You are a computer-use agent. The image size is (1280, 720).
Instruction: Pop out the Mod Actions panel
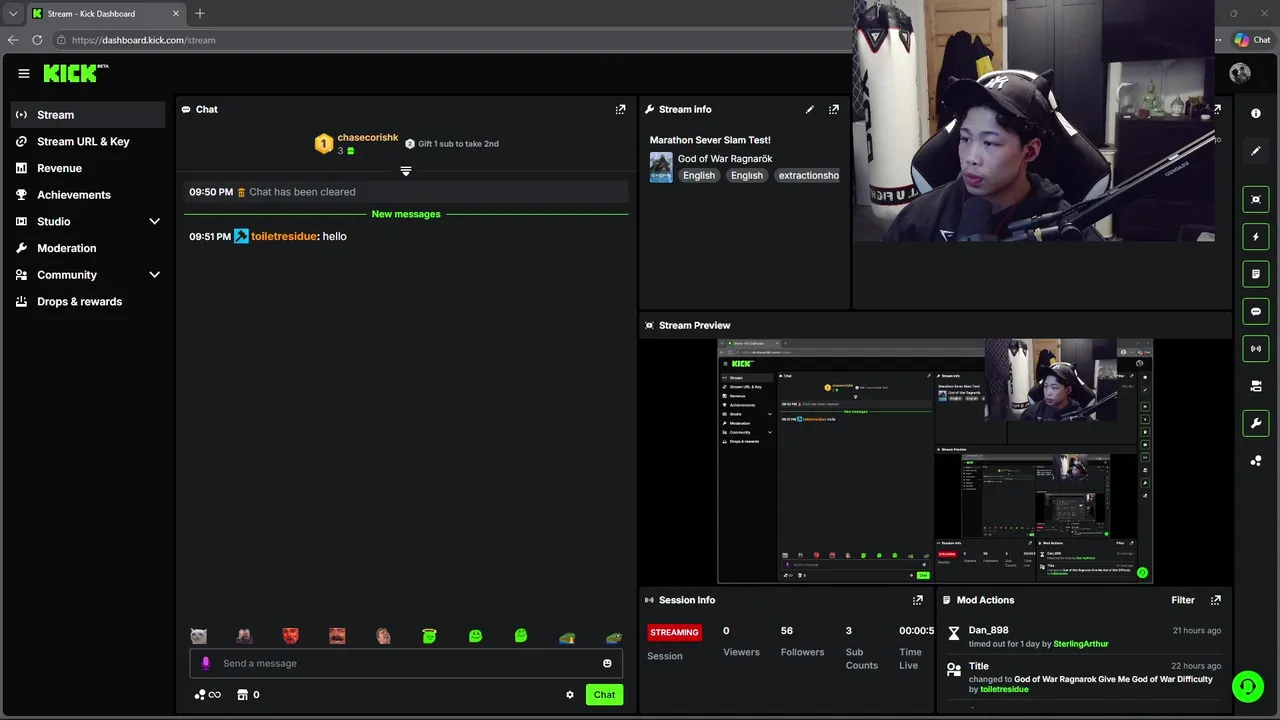coord(1216,600)
